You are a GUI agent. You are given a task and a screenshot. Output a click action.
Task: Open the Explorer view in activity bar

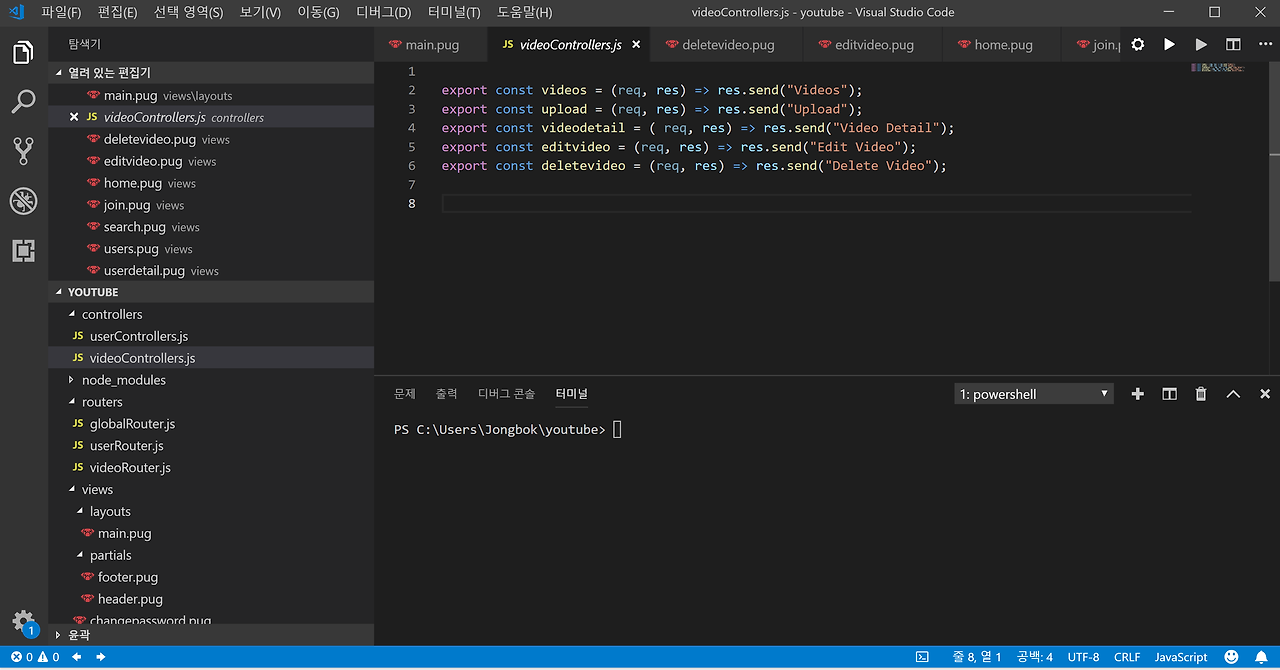(23, 52)
